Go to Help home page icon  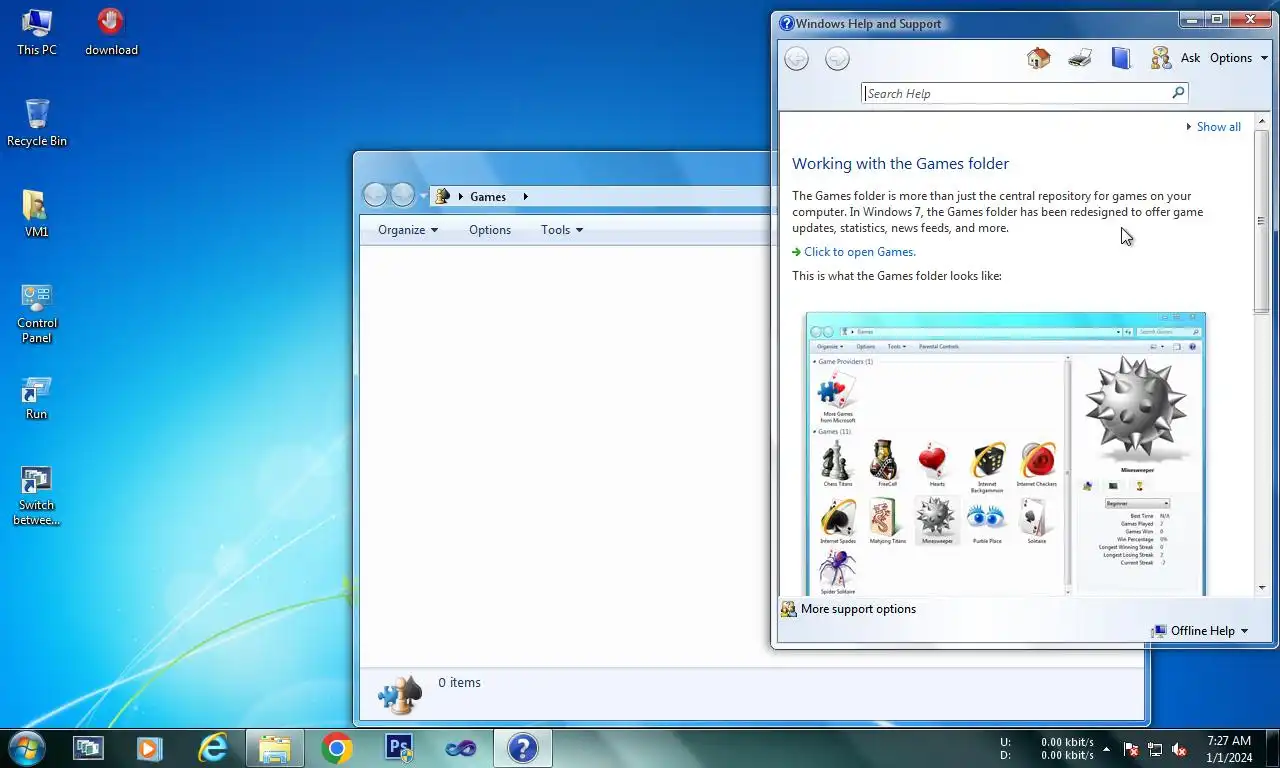click(1038, 58)
